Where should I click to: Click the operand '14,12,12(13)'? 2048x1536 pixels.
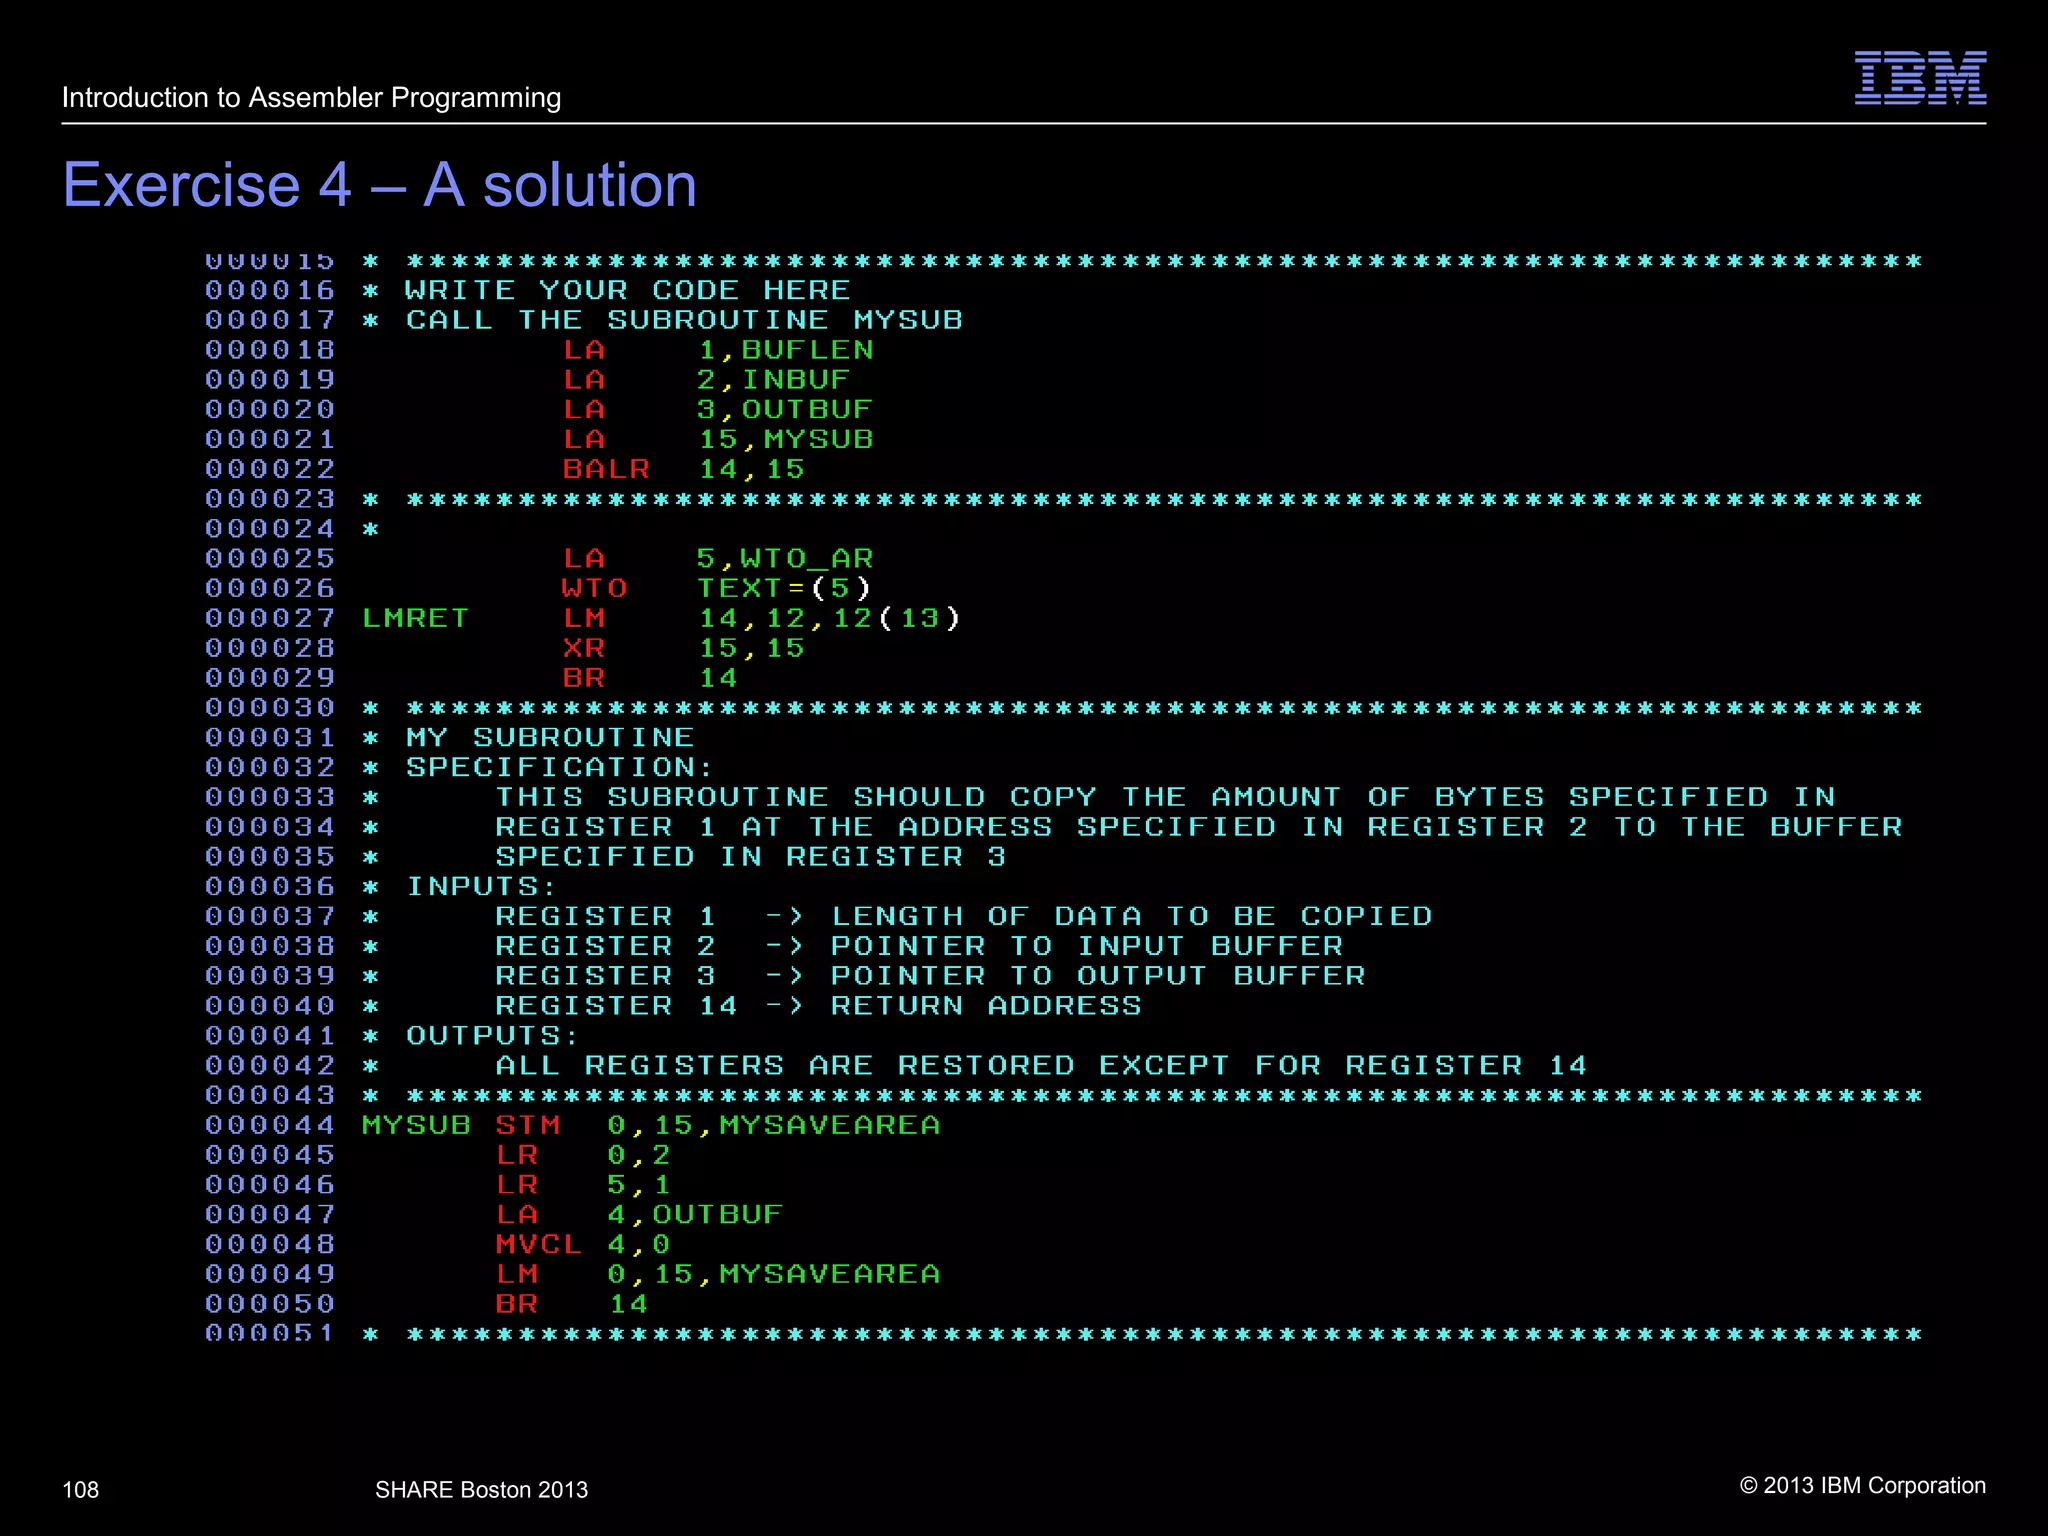coord(830,618)
